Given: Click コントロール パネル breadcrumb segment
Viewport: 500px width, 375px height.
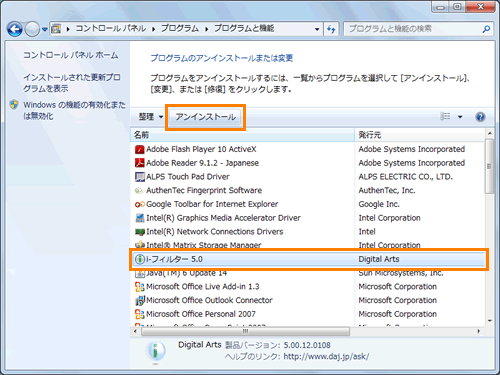Looking at the screenshot, I should coord(110,29).
